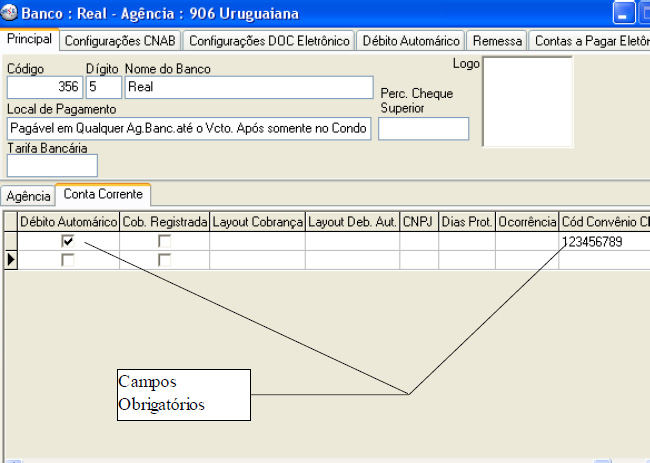The width and height of the screenshot is (650, 463).
Task: Open the Contas a Pagar Eletrônico tab
Action: click(x=590, y=41)
